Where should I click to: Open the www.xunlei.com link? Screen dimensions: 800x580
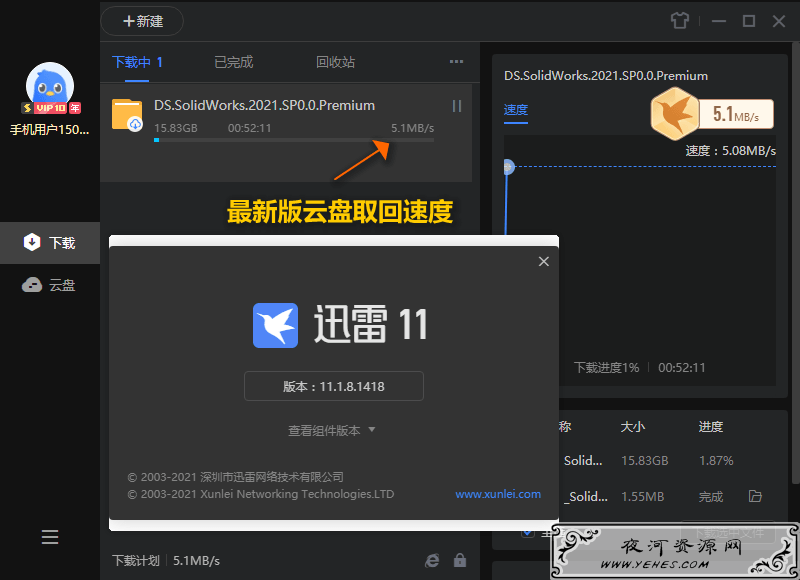pyautogui.click(x=498, y=494)
